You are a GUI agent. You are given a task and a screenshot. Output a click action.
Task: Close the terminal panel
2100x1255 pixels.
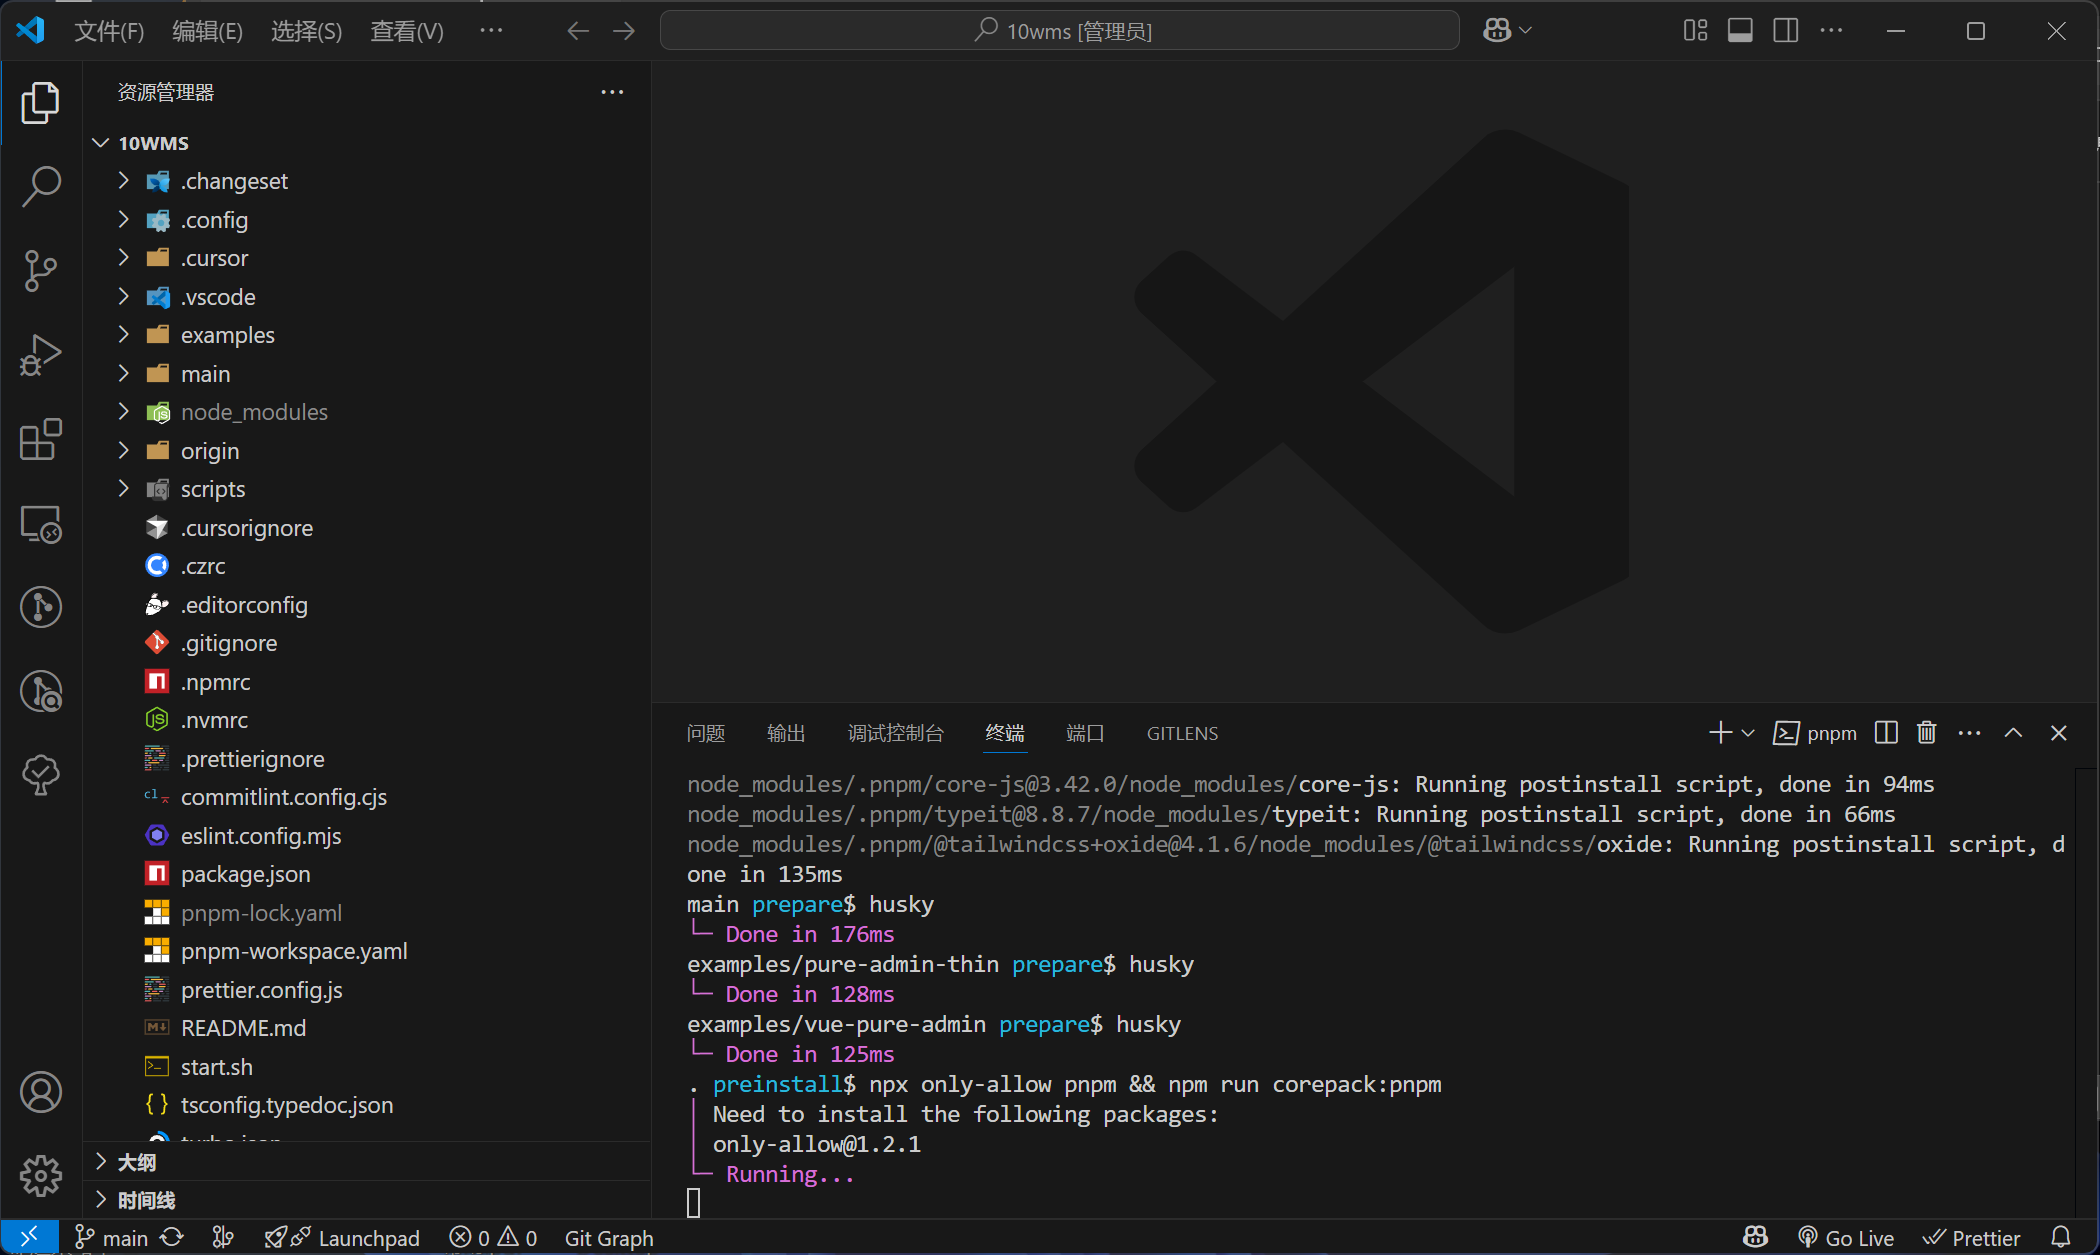click(x=2058, y=733)
